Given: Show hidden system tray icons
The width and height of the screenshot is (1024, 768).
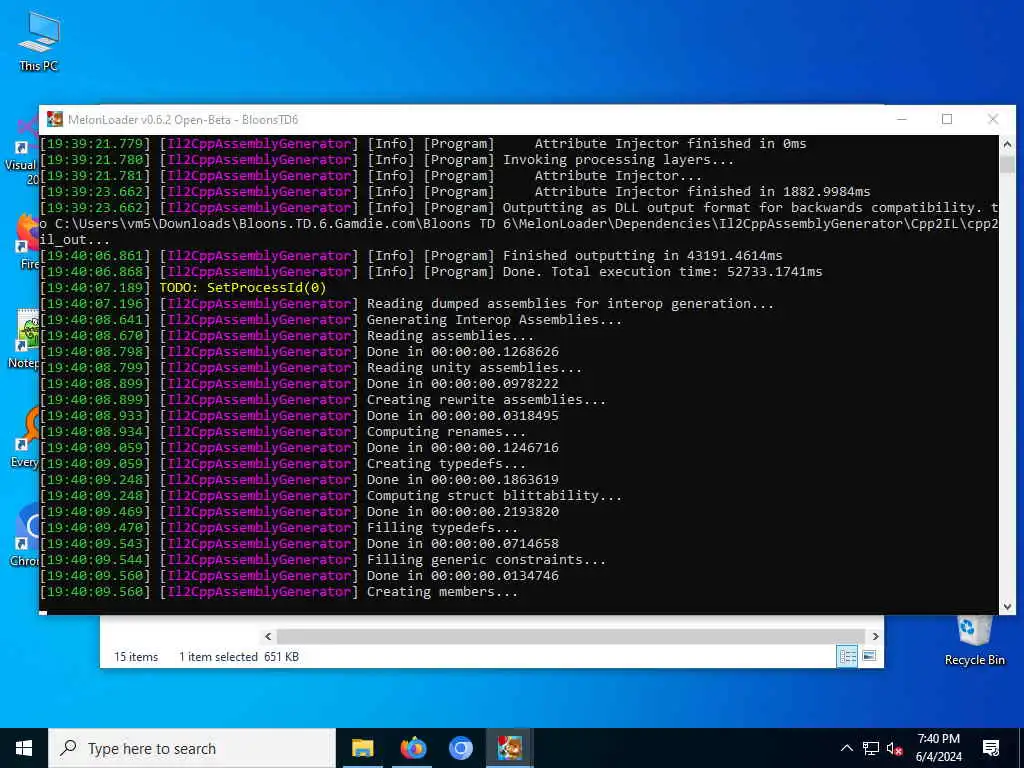Looking at the screenshot, I should pyautogui.click(x=846, y=748).
